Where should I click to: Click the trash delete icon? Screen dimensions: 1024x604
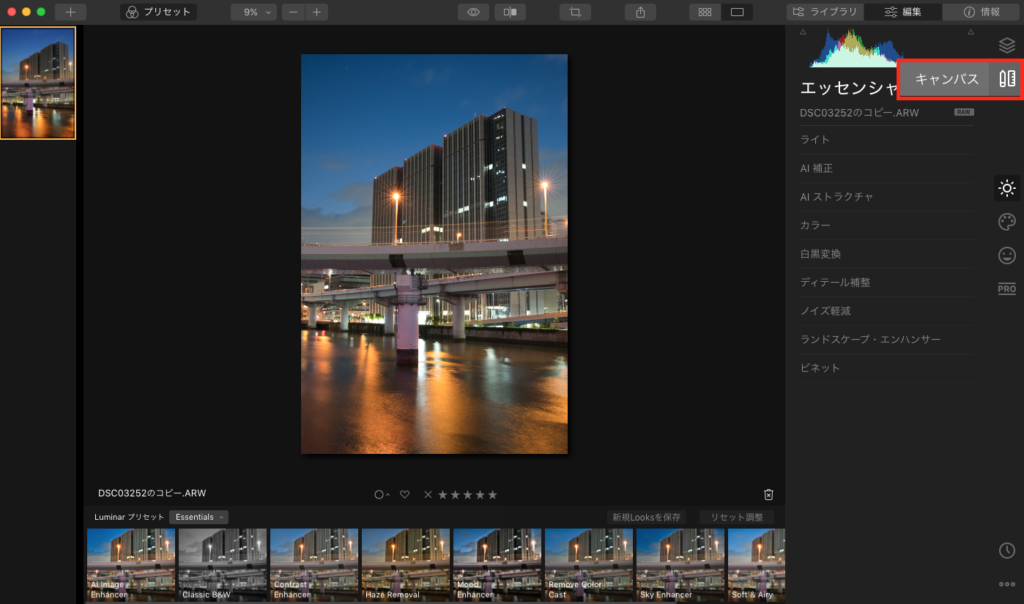pyautogui.click(x=769, y=494)
